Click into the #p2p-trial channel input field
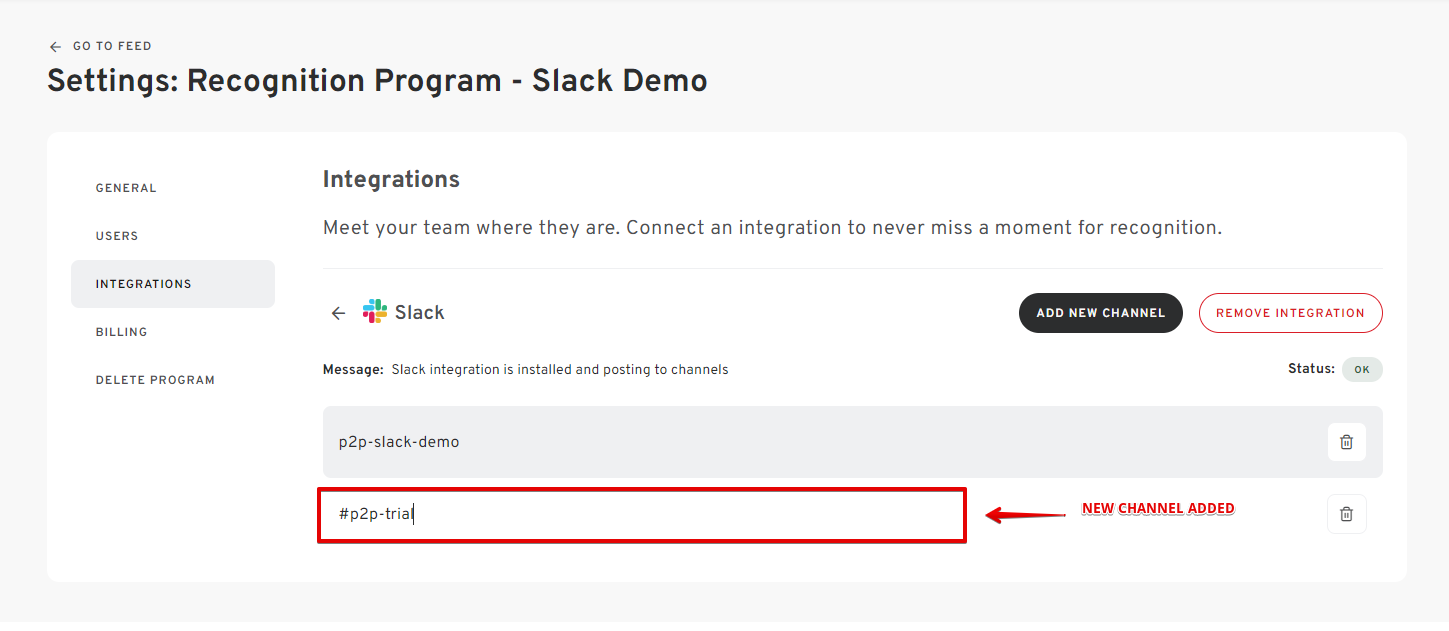Image resolution: width=1449 pixels, height=631 pixels. click(x=642, y=515)
